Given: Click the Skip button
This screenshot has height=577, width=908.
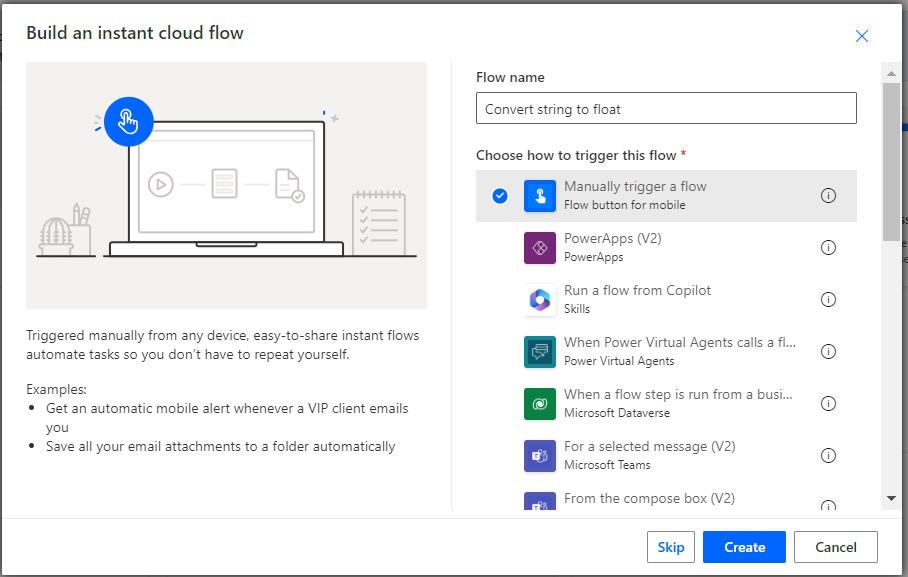Looking at the screenshot, I should pyautogui.click(x=671, y=547).
